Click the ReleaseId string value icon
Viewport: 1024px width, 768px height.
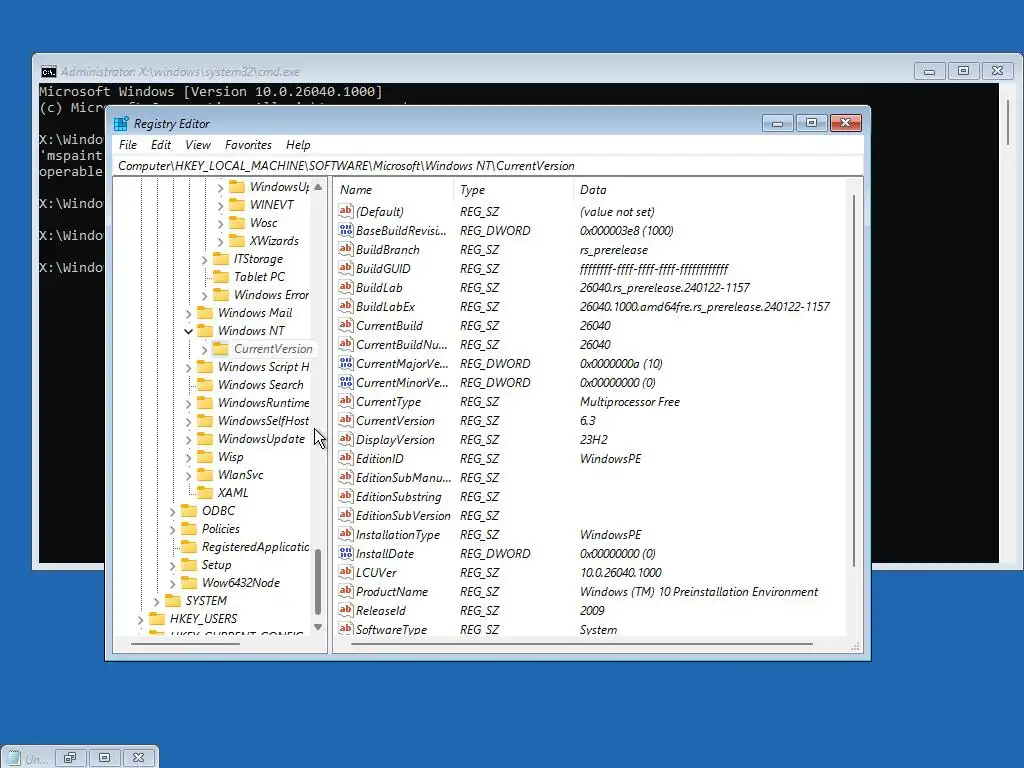pos(345,609)
